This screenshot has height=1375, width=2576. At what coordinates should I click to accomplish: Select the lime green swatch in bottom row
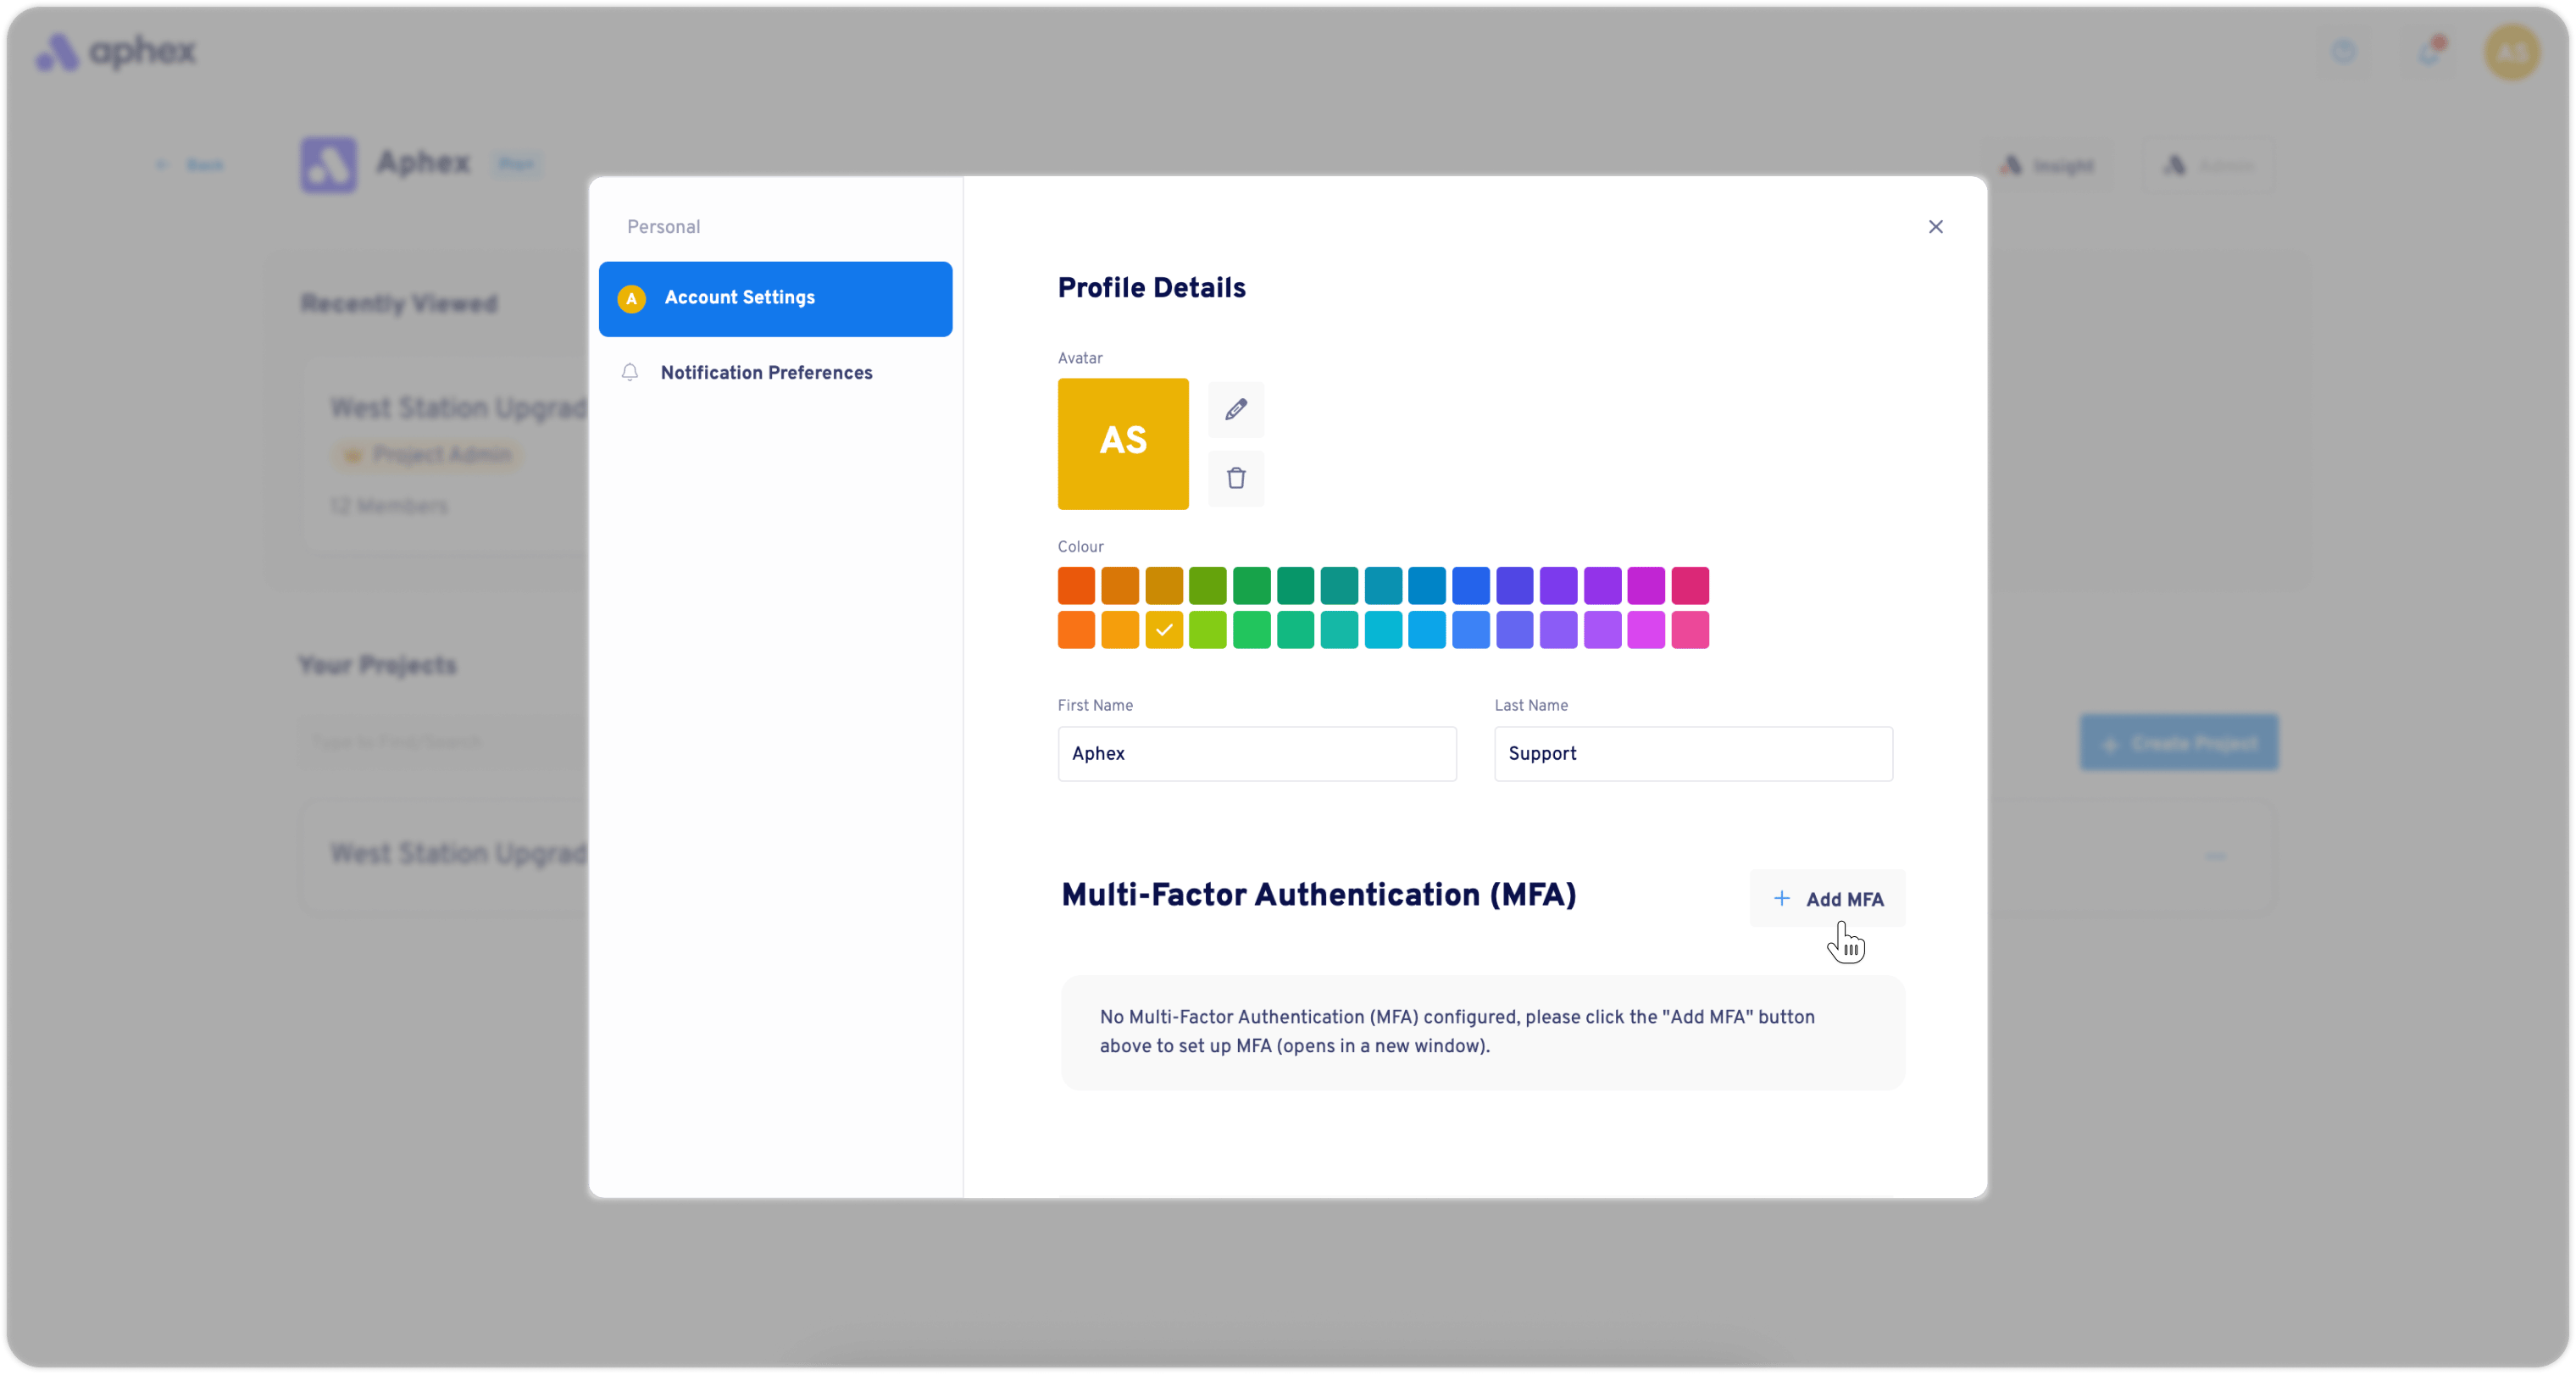[x=1208, y=630]
